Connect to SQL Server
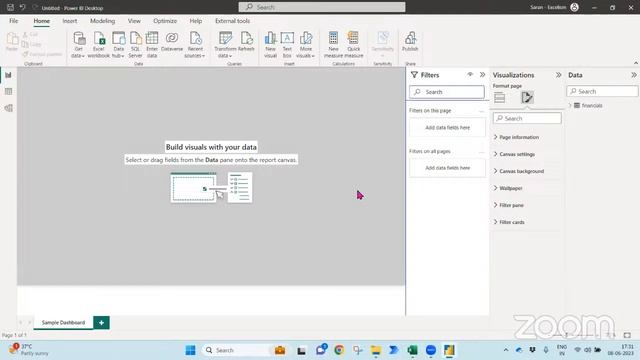 (135, 45)
